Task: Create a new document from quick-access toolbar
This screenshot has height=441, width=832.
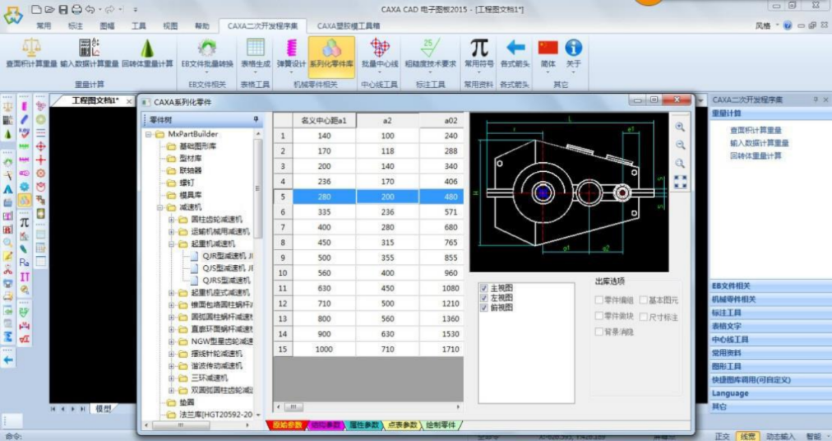Action: (x=36, y=9)
